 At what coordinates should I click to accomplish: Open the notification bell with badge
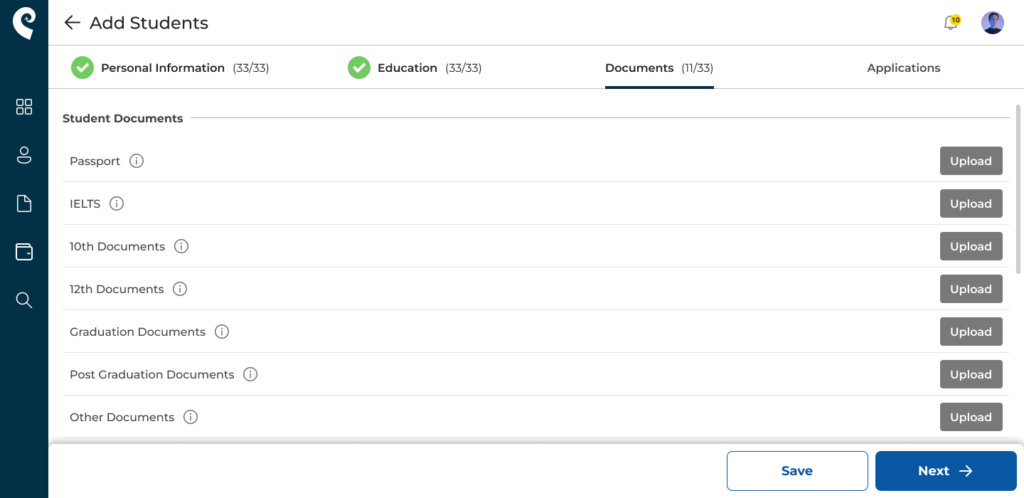tap(952, 23)
